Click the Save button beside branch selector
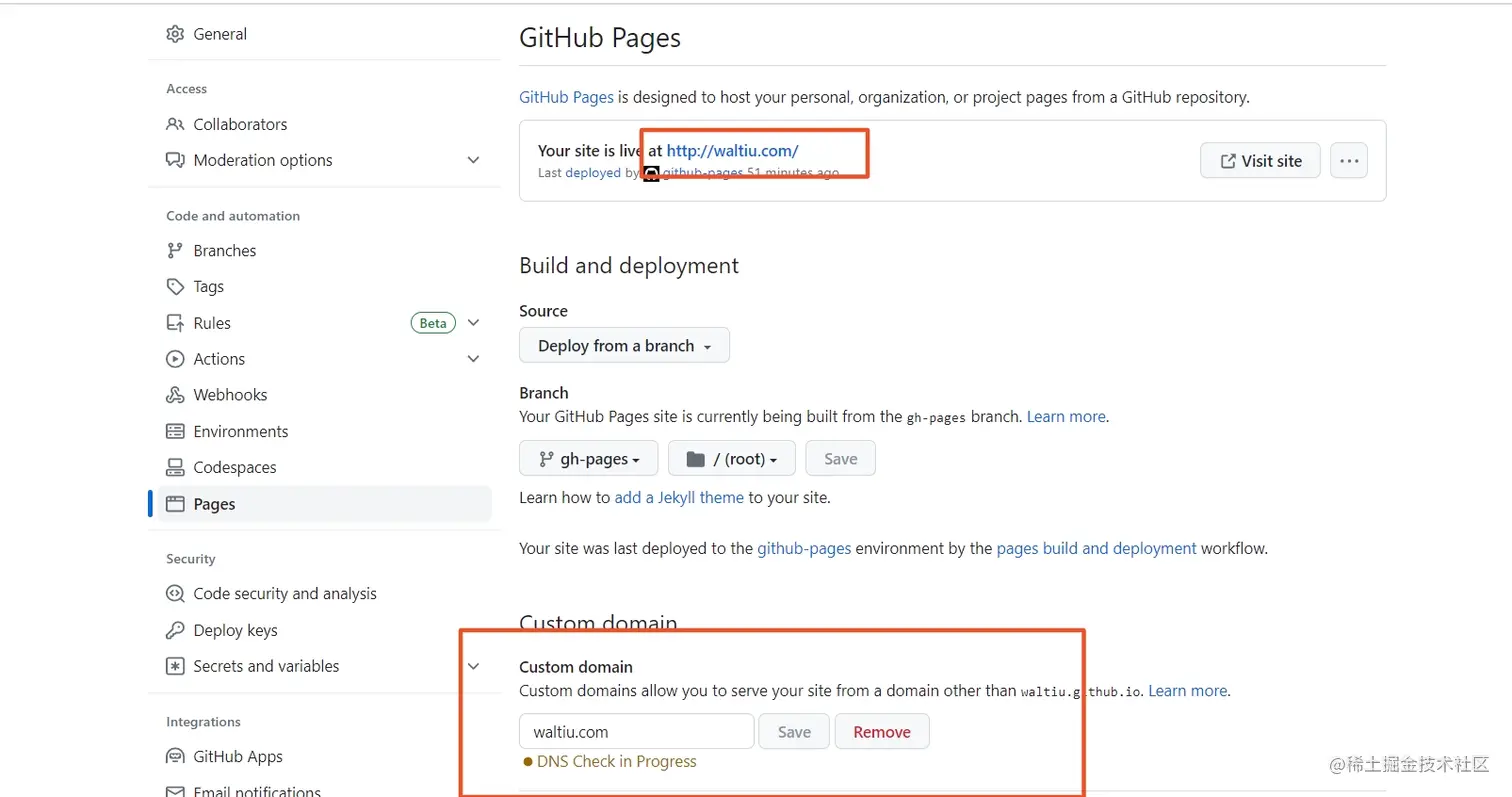Viewport: 1512px width, 797px height. 840,458
